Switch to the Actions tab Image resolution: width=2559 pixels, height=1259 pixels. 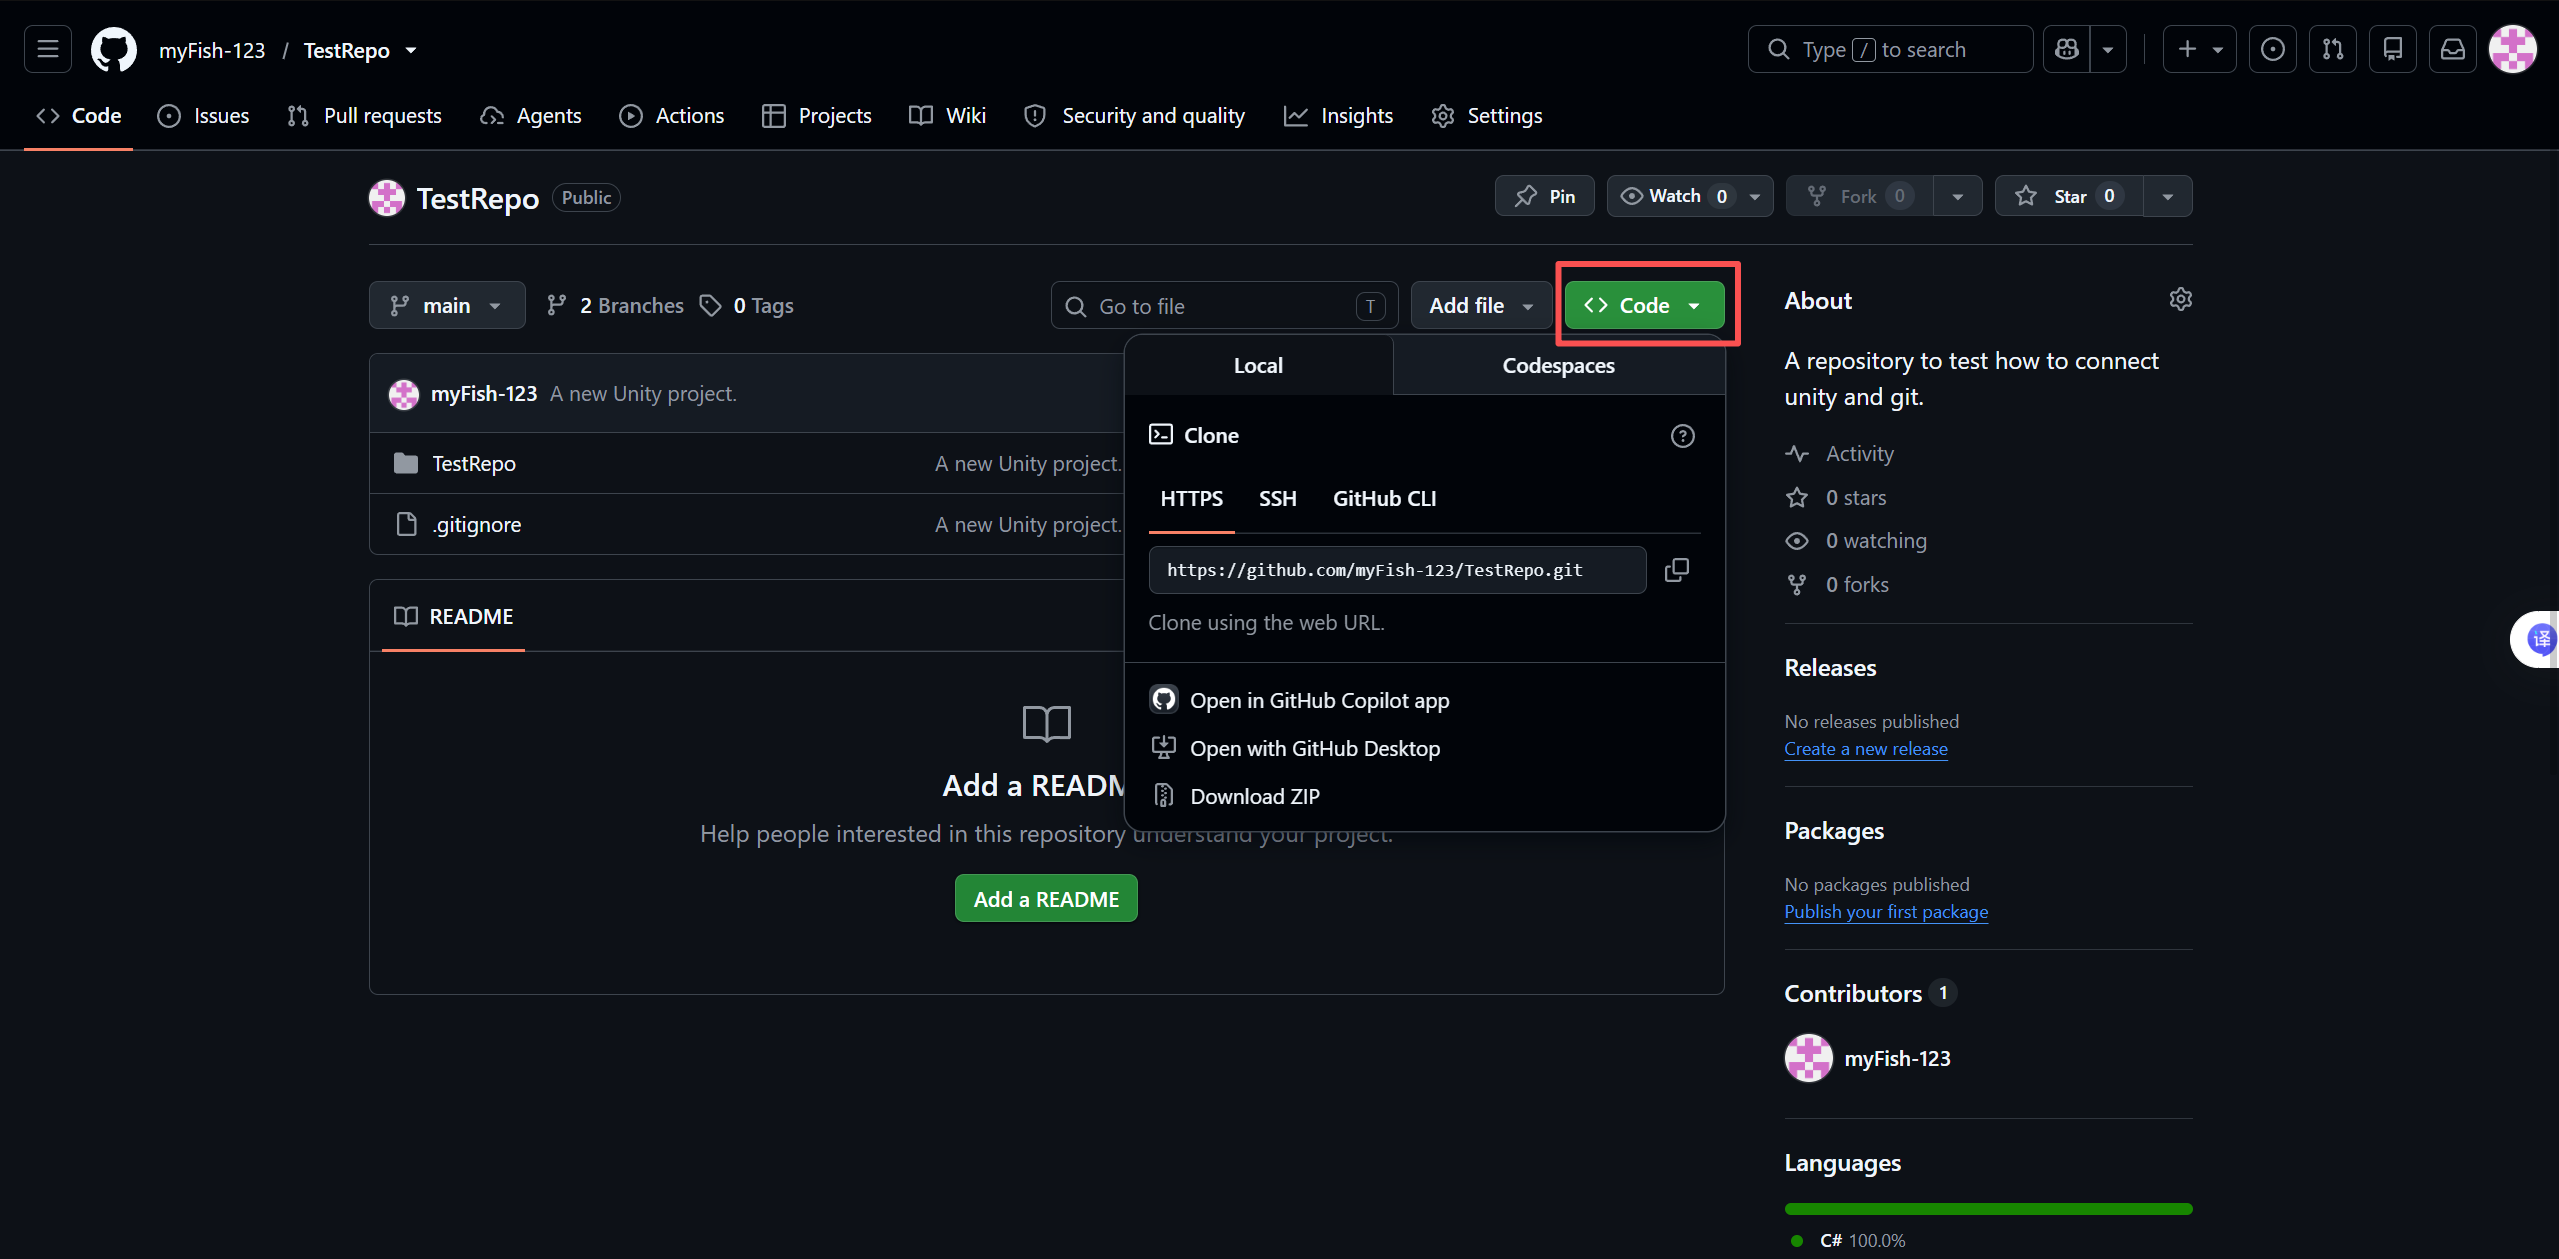pyautogui.click(x=671, y=116)
